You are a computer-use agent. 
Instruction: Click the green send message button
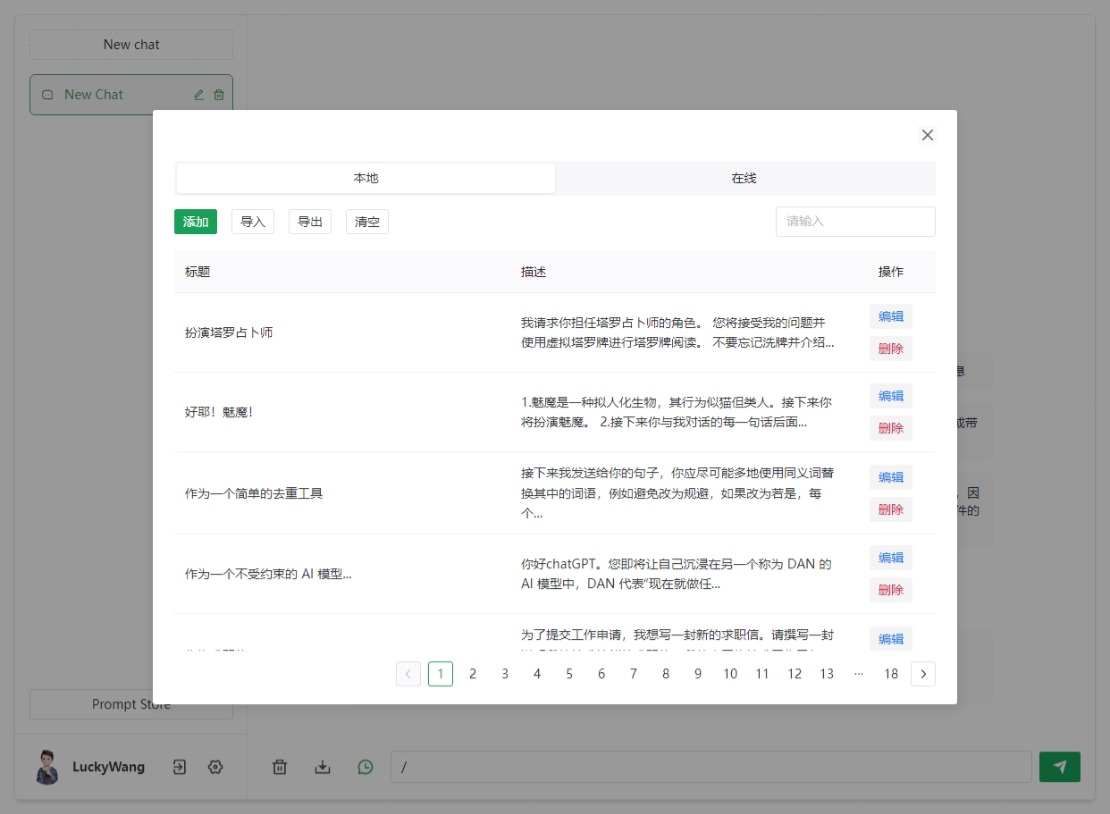1060,767
